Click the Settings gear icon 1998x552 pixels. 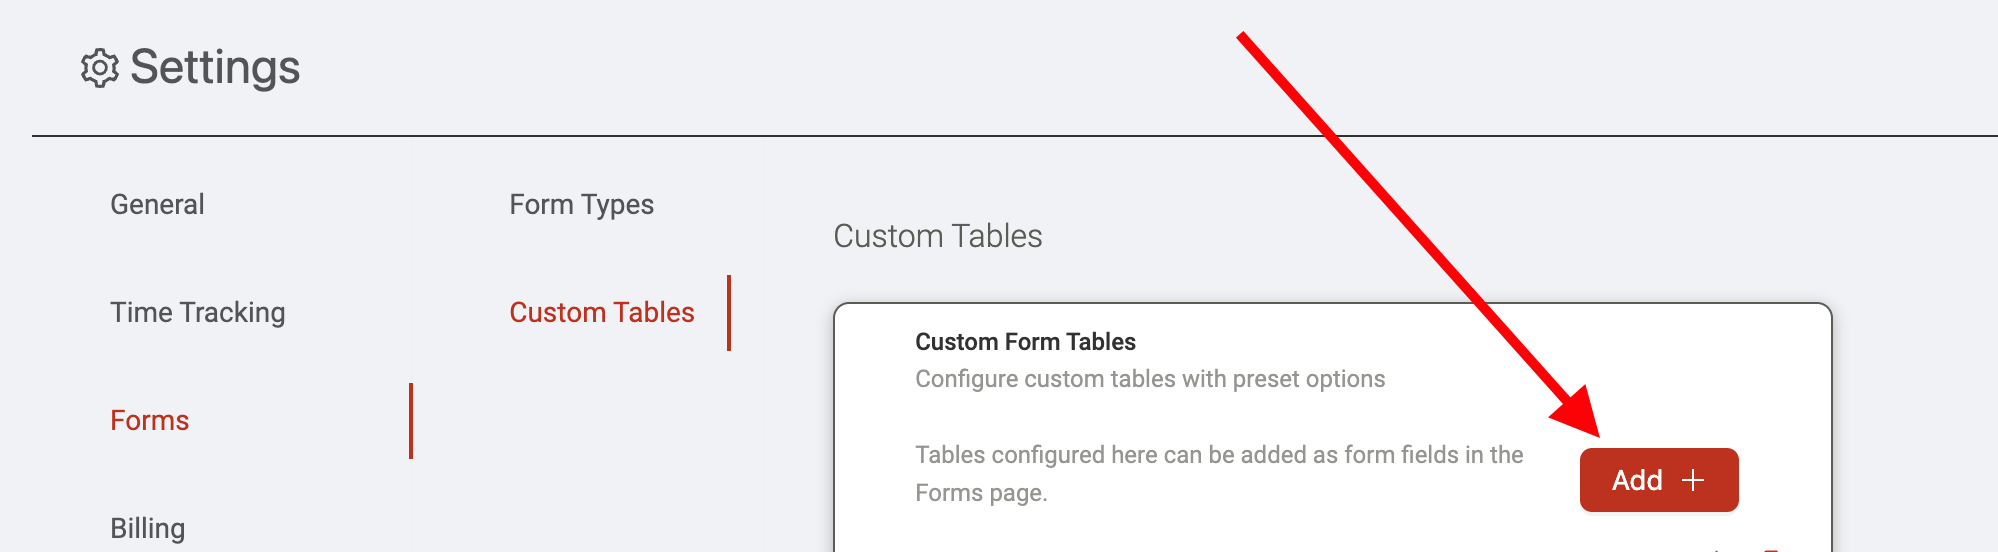click(100, 68)
